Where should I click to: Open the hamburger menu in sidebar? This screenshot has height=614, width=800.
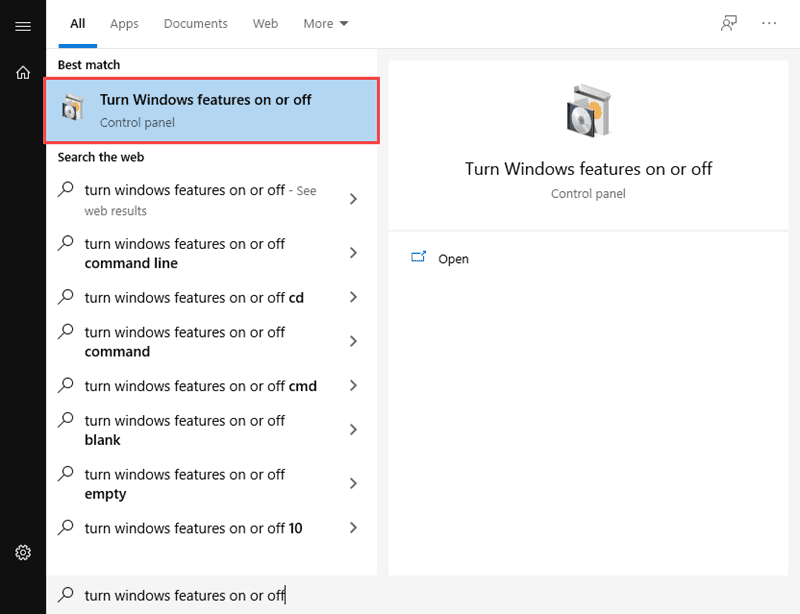tap(23, 26)
